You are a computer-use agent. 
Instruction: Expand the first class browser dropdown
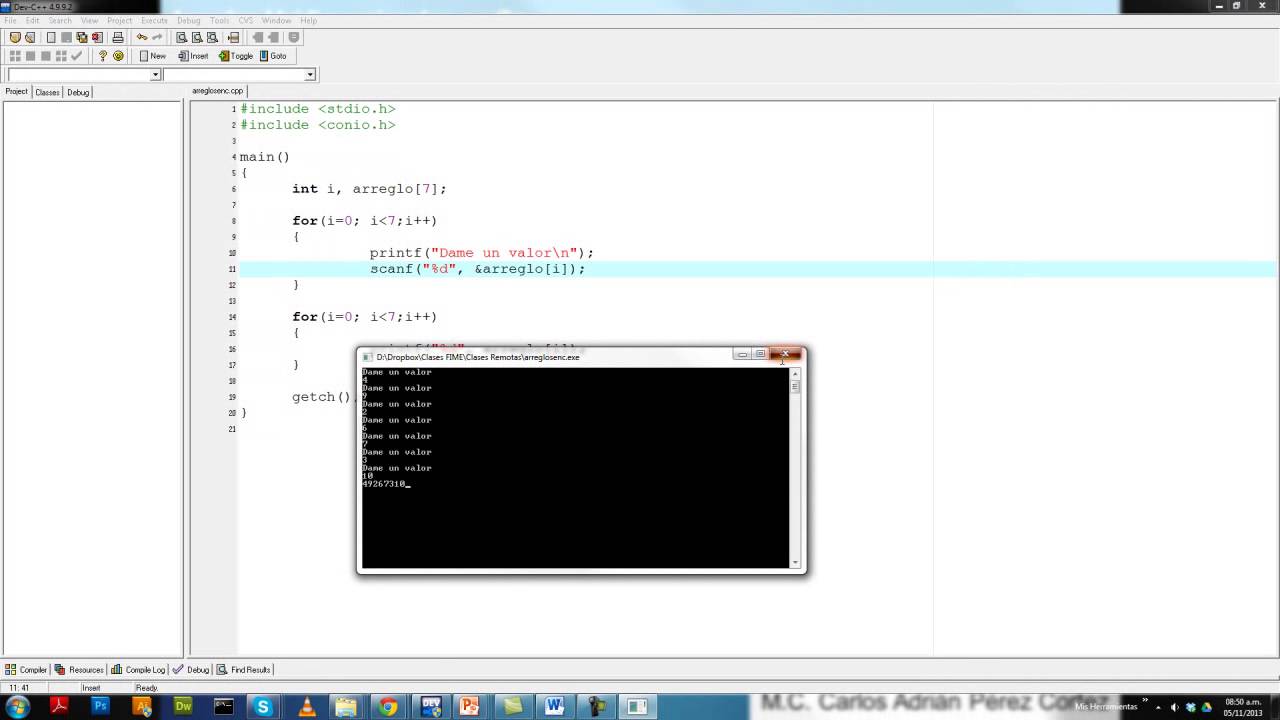155,75
